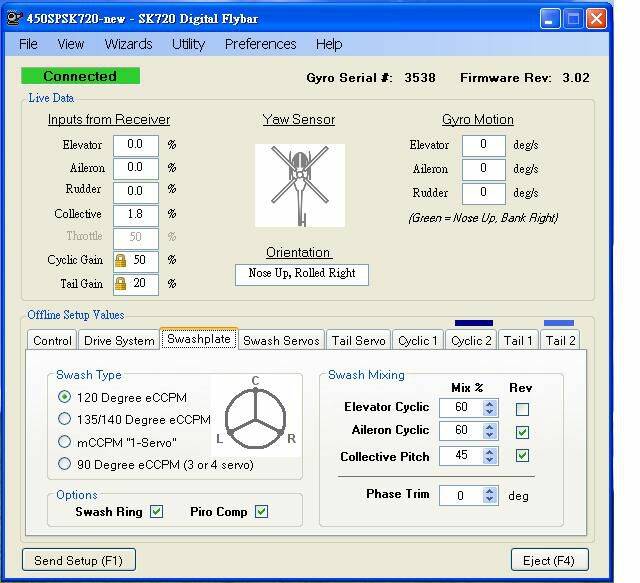Toggle the Swash Ring checkbox
Image resolution: width=640 pixels, height=583 pixels.
pyautogui.click(x=156, y=512)
